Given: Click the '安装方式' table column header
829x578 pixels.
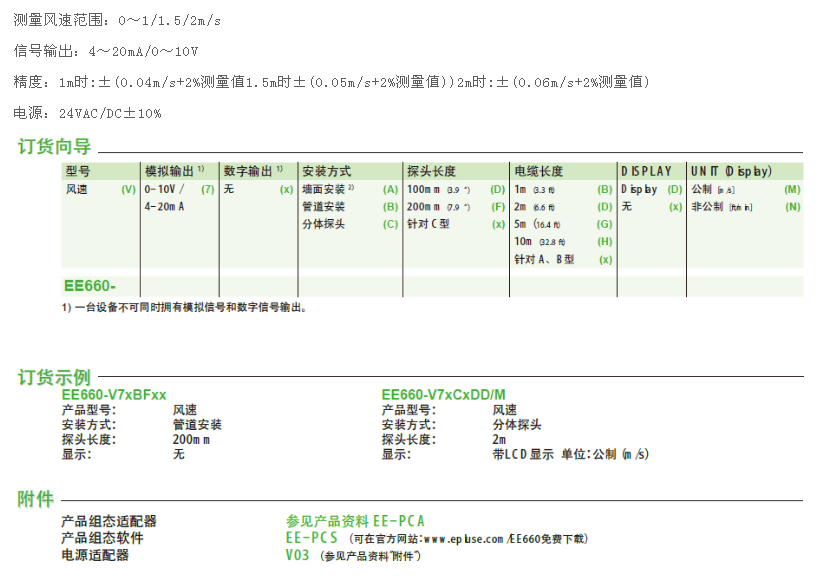Looking at the screenshot, I should click(x=326, y=171).
